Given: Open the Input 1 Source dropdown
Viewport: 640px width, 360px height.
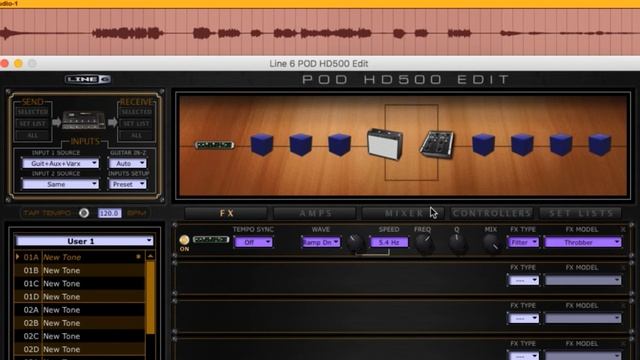Looking at the screenshot, I should [x=60, y=163].
